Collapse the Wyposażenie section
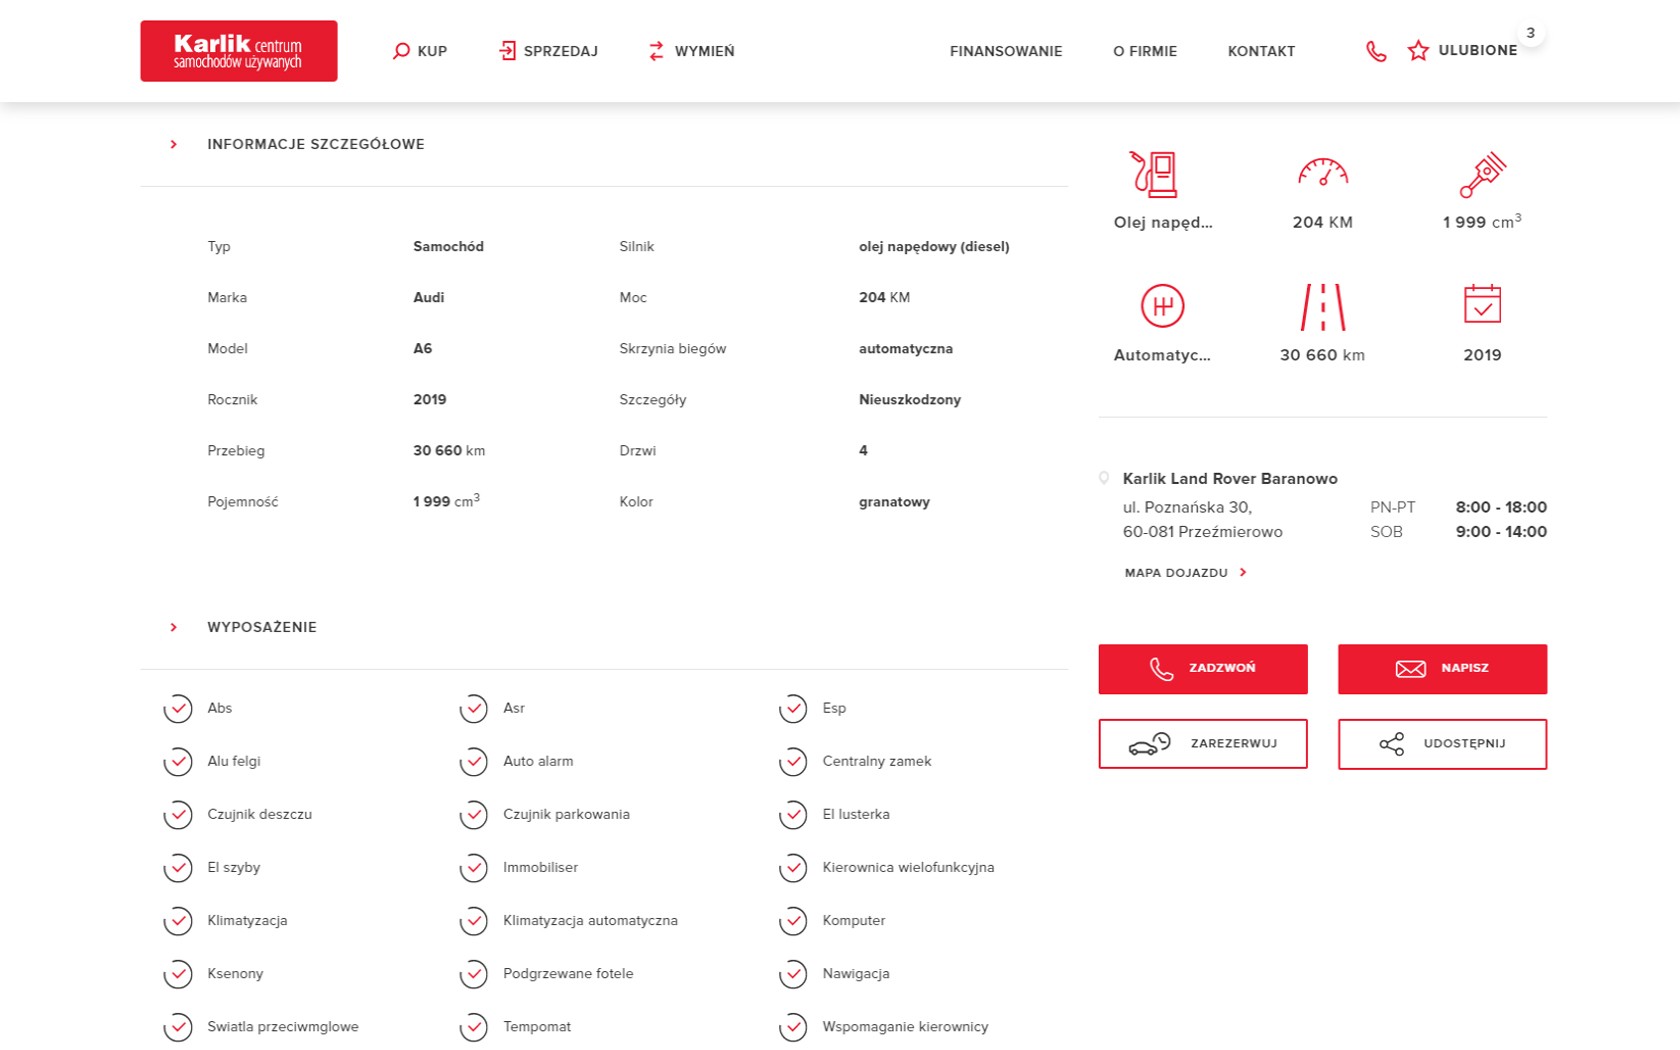Viewport: 1680px width, 1050px height. tap(174, 628)
